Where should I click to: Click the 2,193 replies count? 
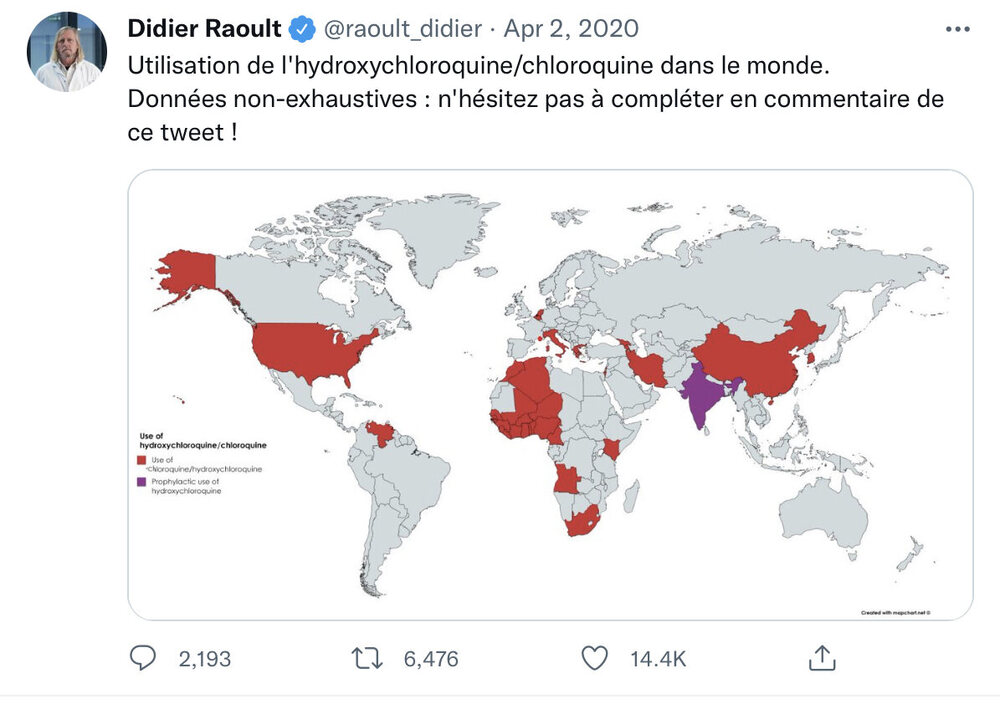pos(204,659)
